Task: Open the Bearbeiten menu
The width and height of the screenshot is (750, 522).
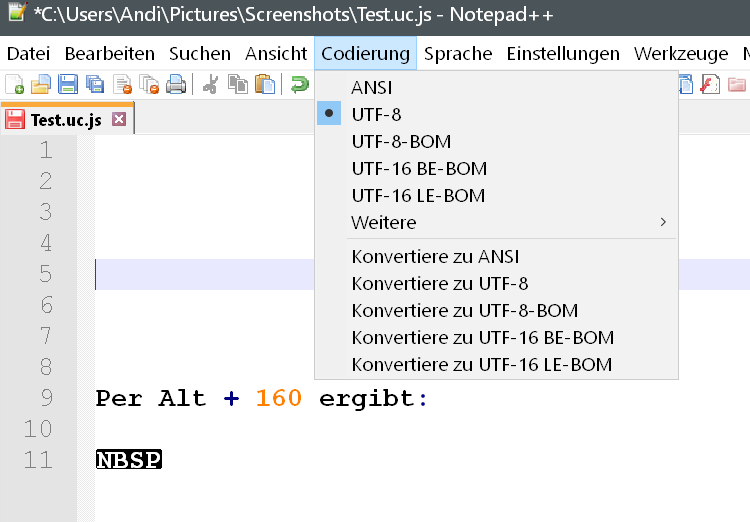Action: pyautogui.click(x=110, y=54)
